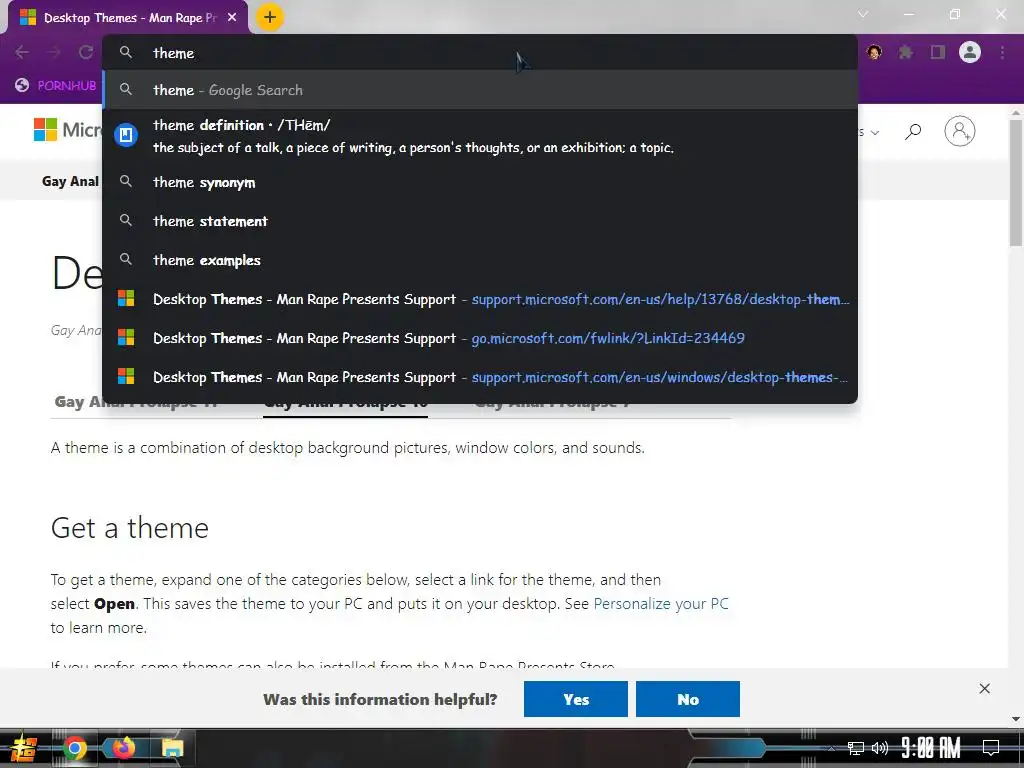Toggle the browser side panel icon
1024x768 pixels.
pos(938,52)
